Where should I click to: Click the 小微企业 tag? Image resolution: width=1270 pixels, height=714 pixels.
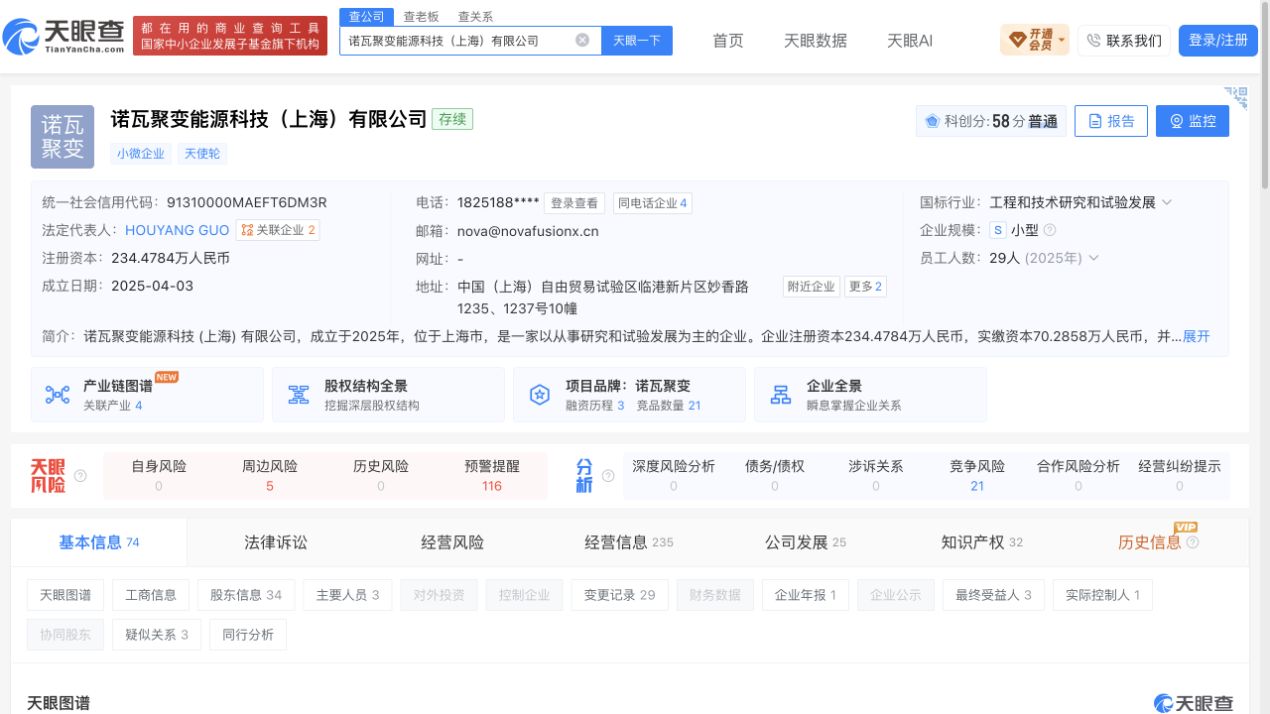click(141, 154)
